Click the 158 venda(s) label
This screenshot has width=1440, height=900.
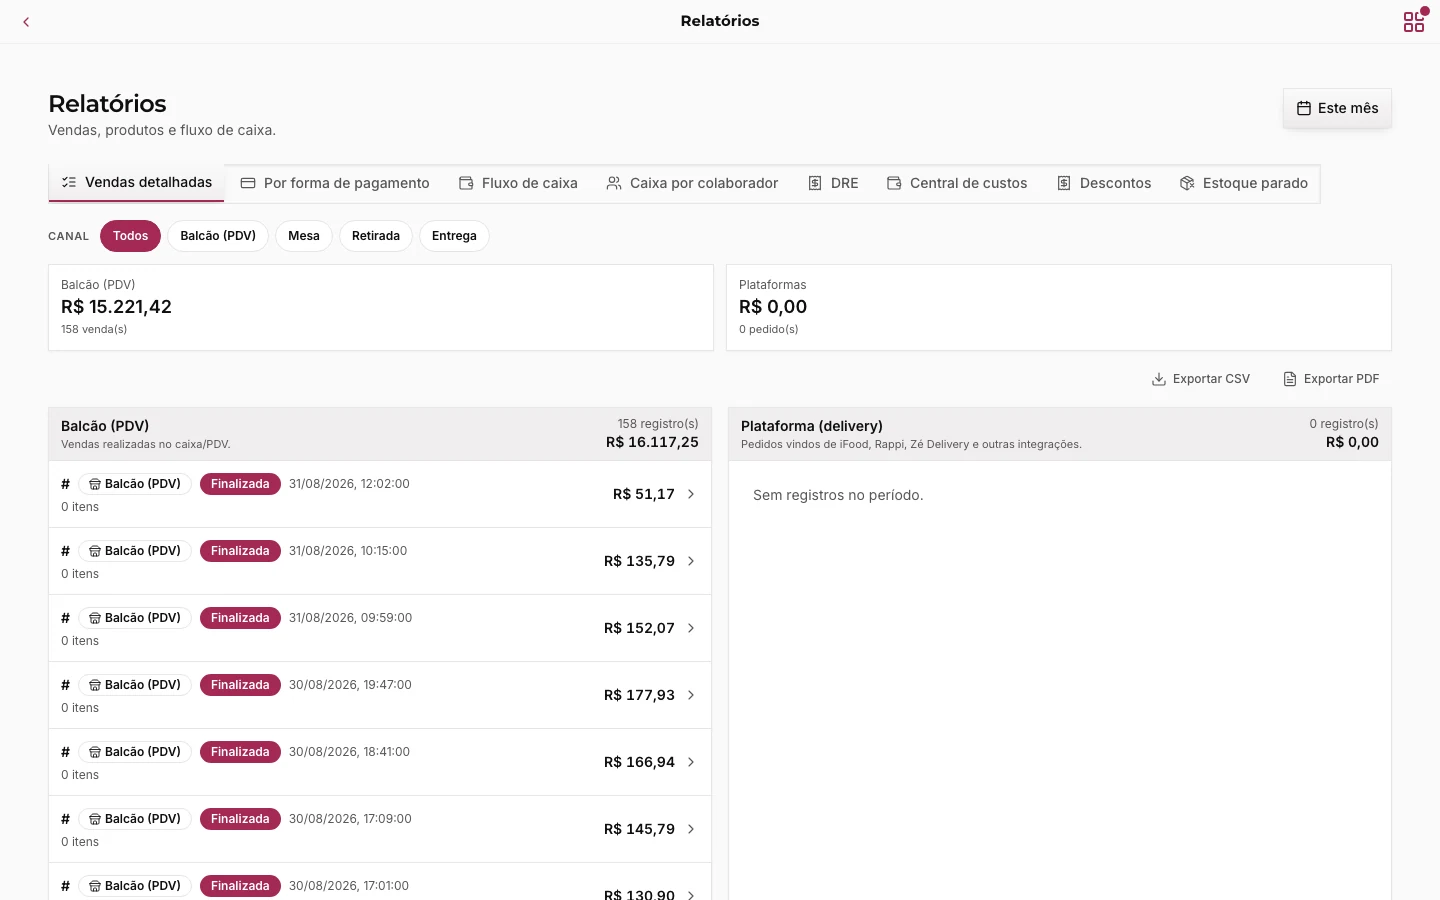[x=94, y=329]
